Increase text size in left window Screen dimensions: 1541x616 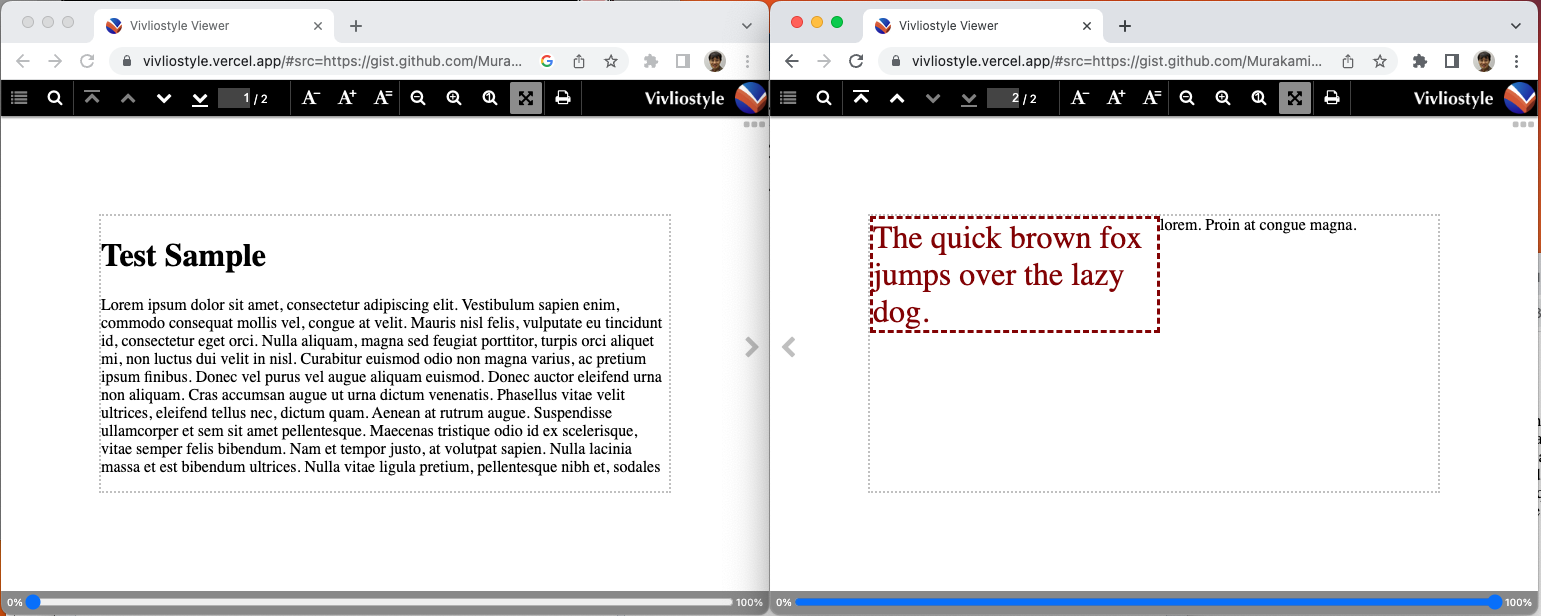click(x=347, y=98)
